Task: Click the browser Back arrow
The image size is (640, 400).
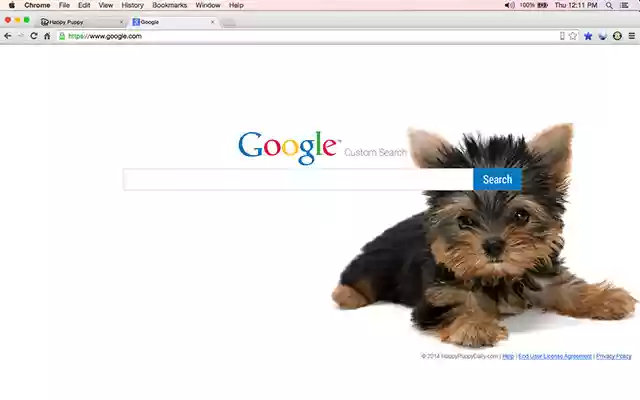Action: [x=7, y=36]
